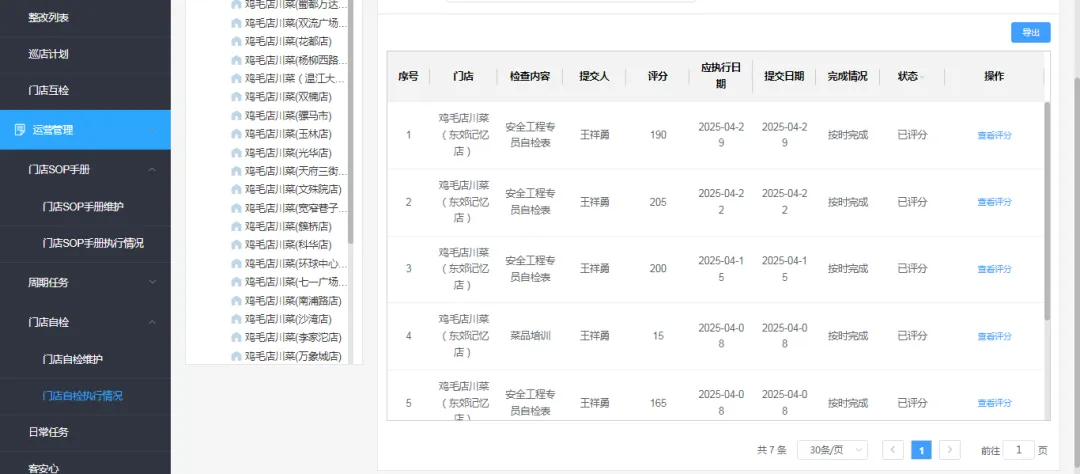Click store icon beside 鸡毛店川菜(科华店)

236,245
